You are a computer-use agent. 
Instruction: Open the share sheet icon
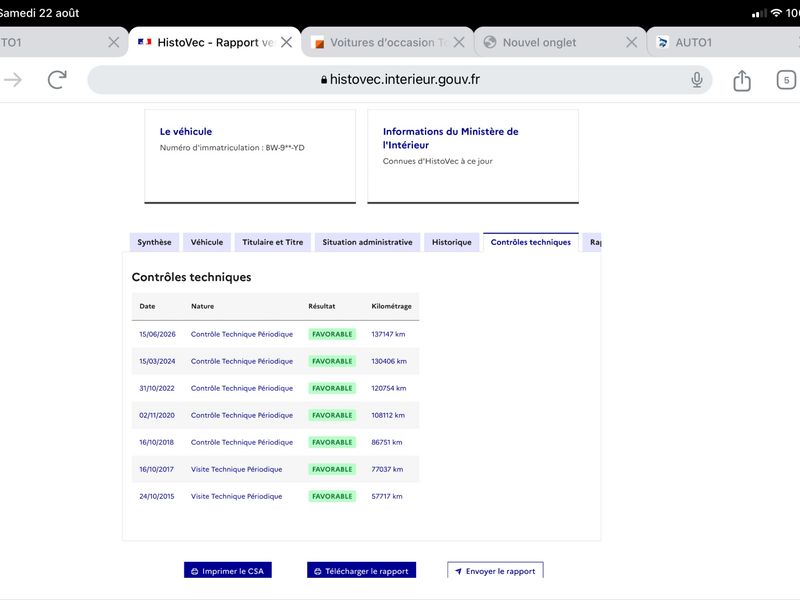742,80
